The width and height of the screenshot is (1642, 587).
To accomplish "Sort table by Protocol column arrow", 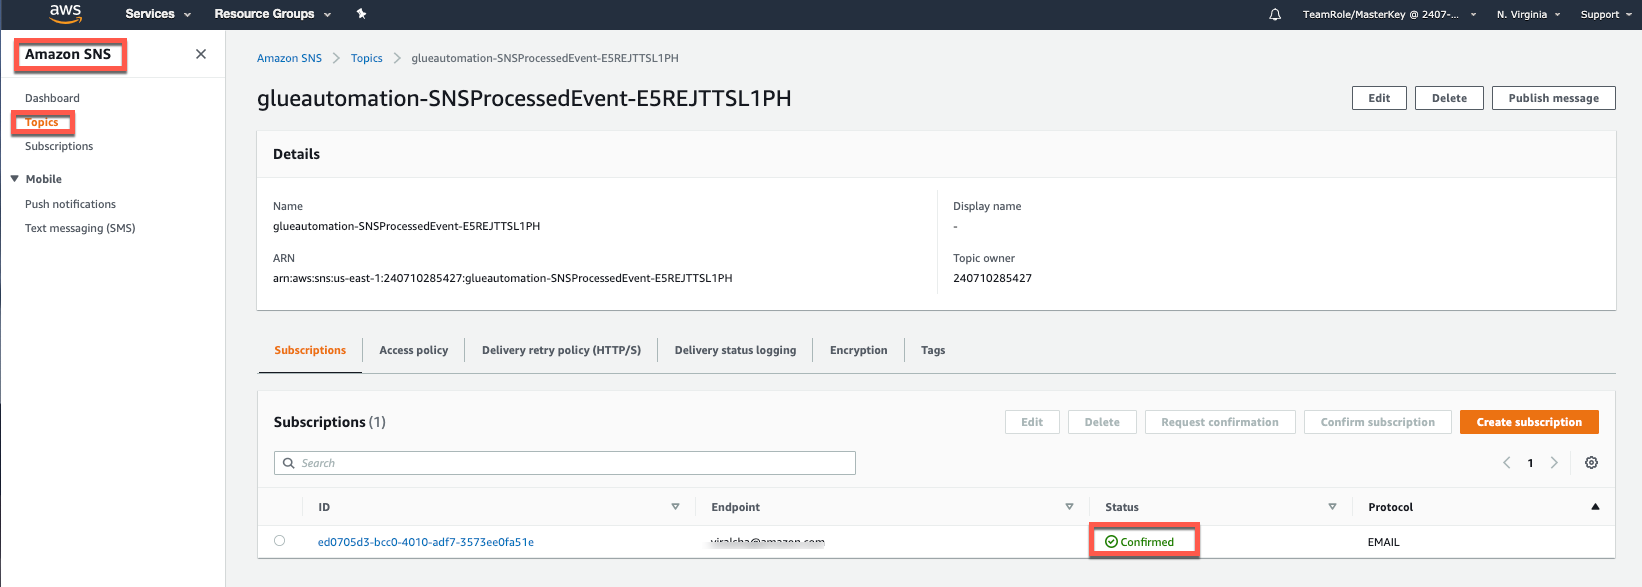I will coord(1595,507).
